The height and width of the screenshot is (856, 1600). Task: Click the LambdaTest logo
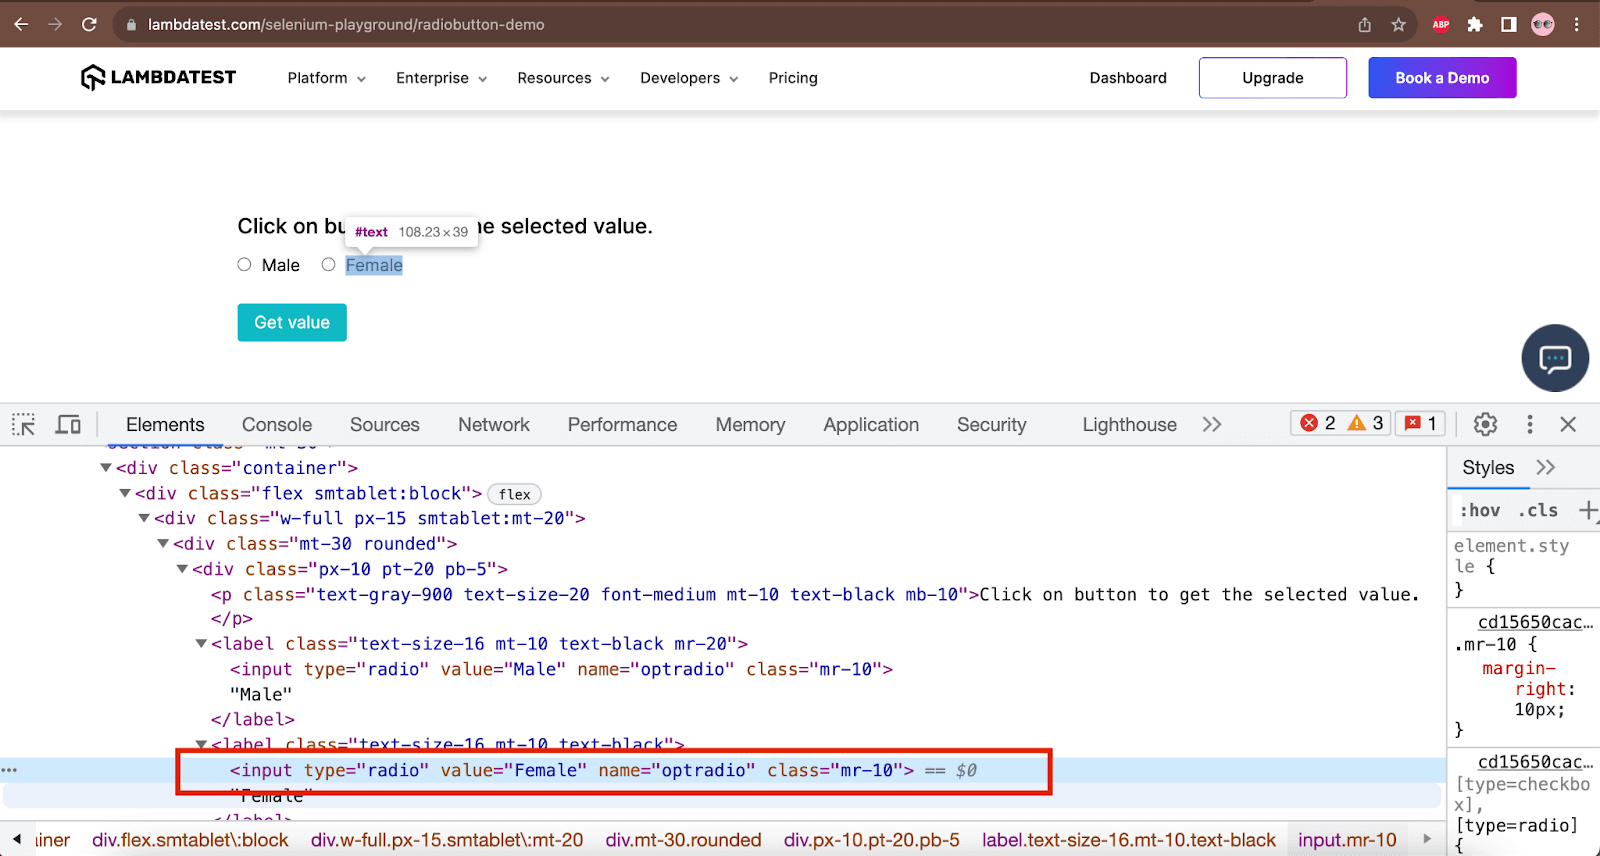point(158,77)
